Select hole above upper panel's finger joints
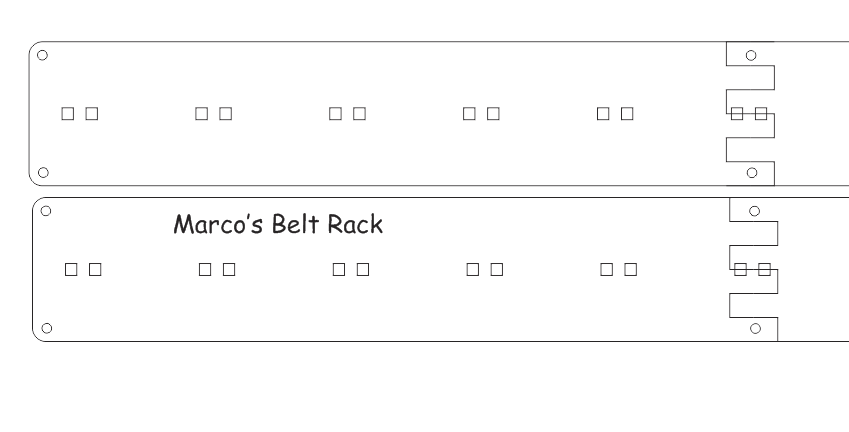Viewport: 849px width, 432px height. [750, 55]
